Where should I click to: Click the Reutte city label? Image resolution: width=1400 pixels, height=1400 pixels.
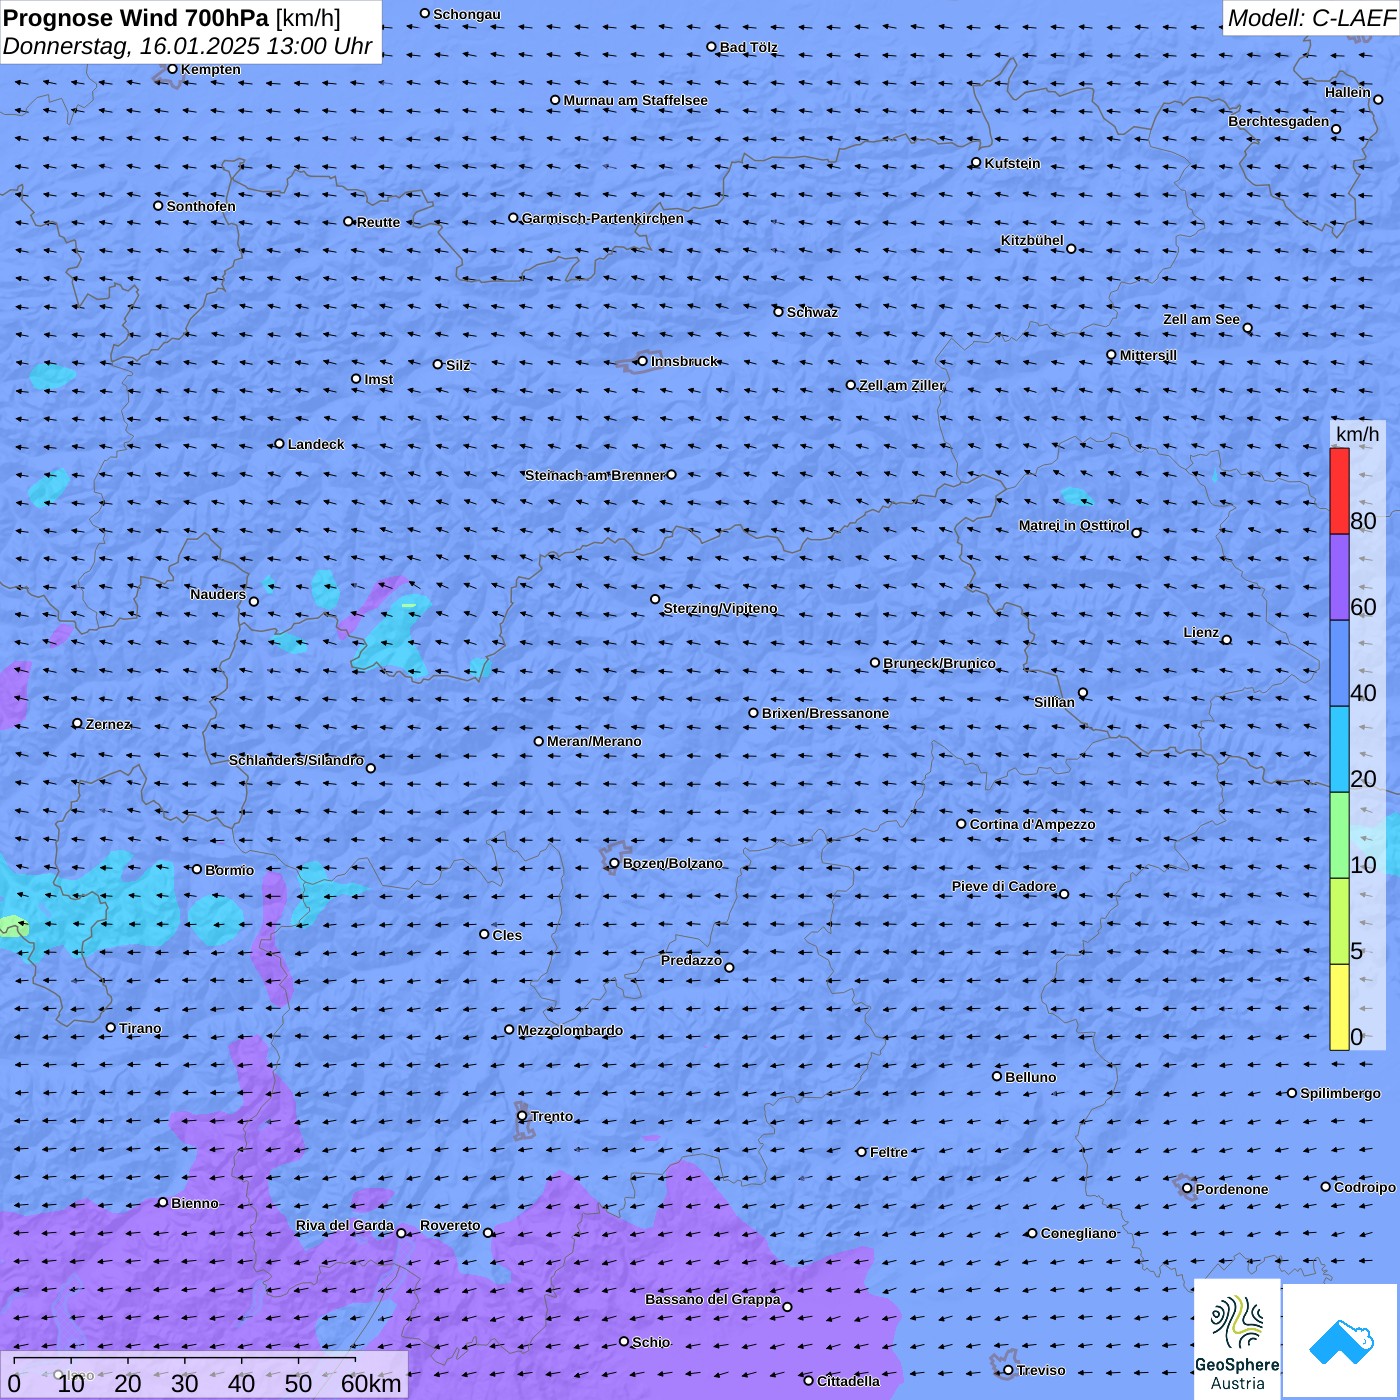point(378,222)
